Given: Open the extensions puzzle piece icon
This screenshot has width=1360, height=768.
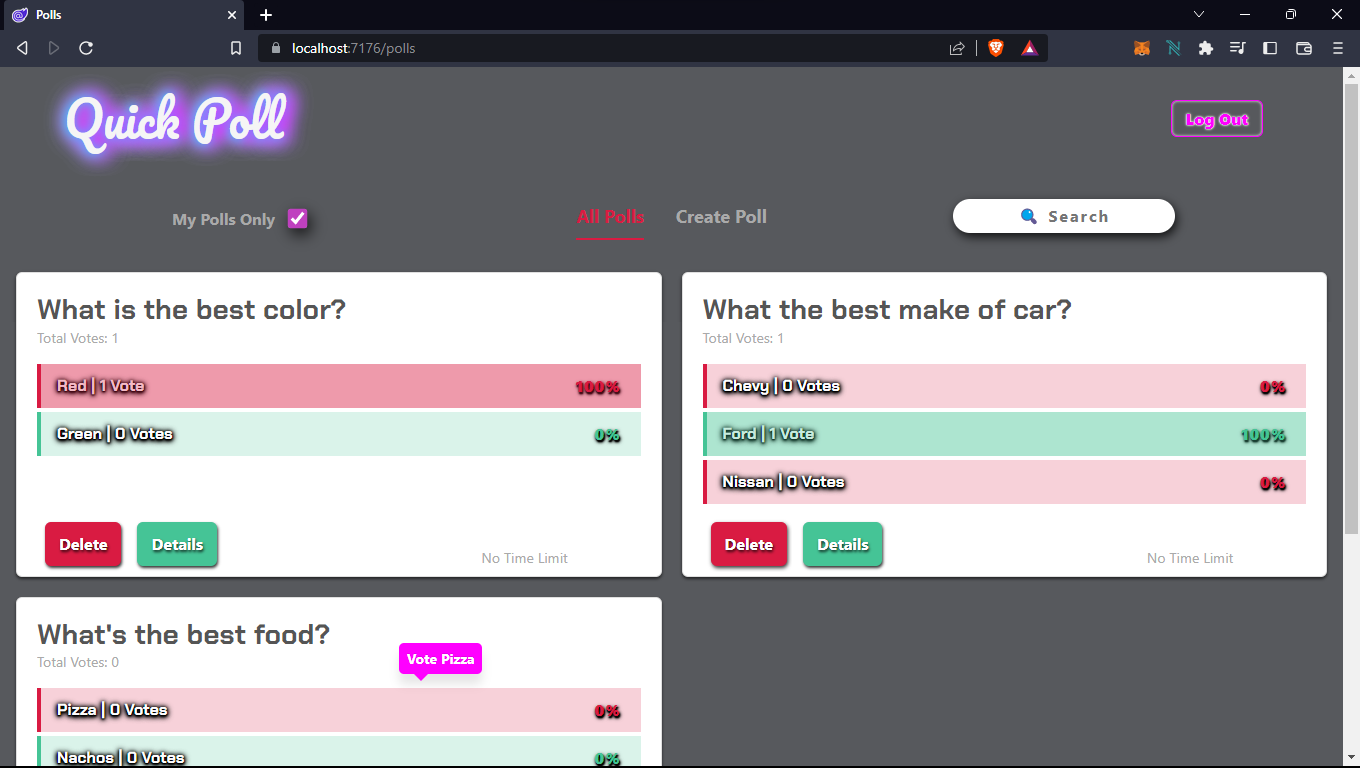Looking at the screenshot, I should tap(1206, 48).
